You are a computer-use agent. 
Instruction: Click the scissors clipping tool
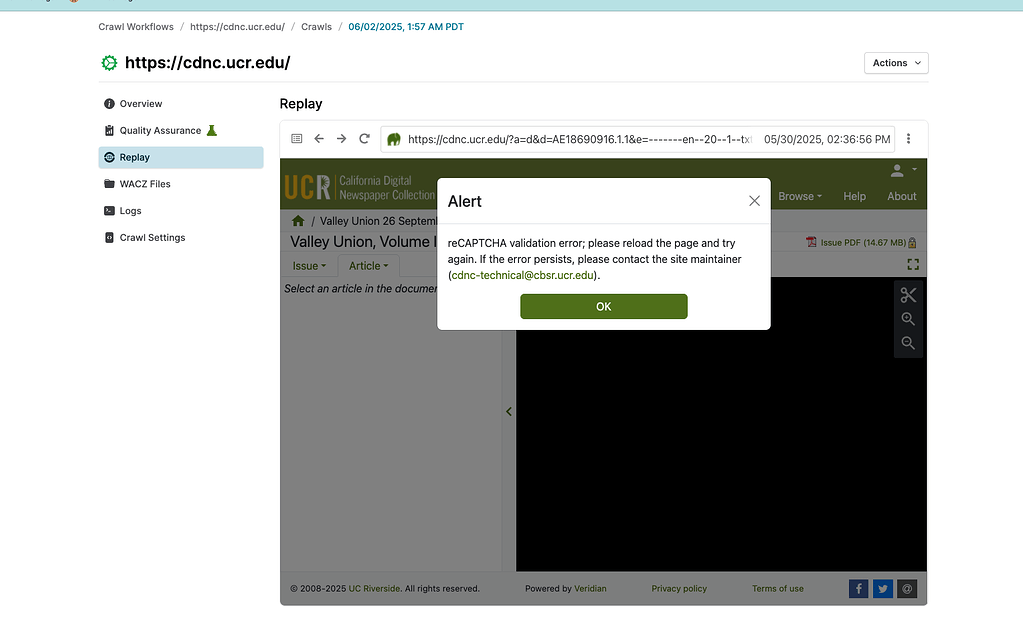(x=907, y=294)
